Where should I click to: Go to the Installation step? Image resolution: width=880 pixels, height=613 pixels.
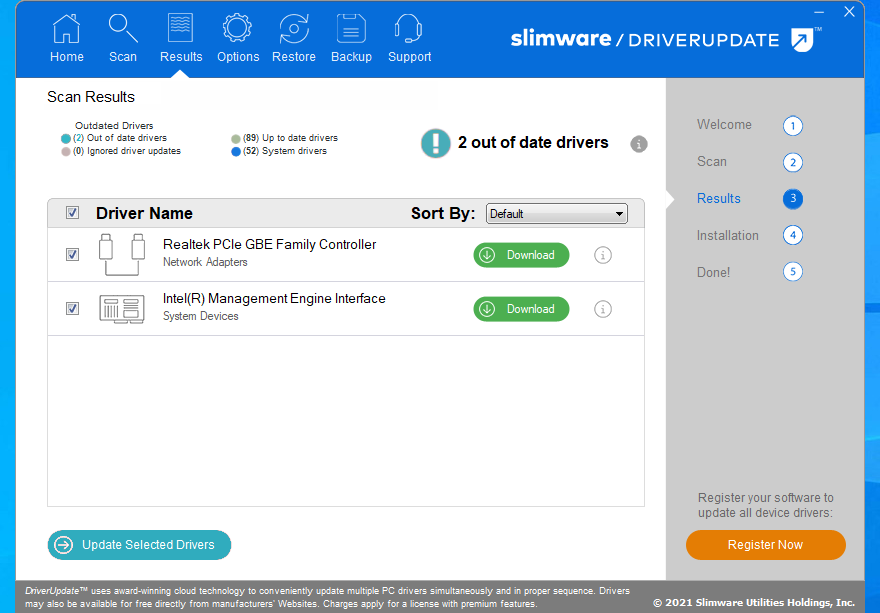(727, 235)
